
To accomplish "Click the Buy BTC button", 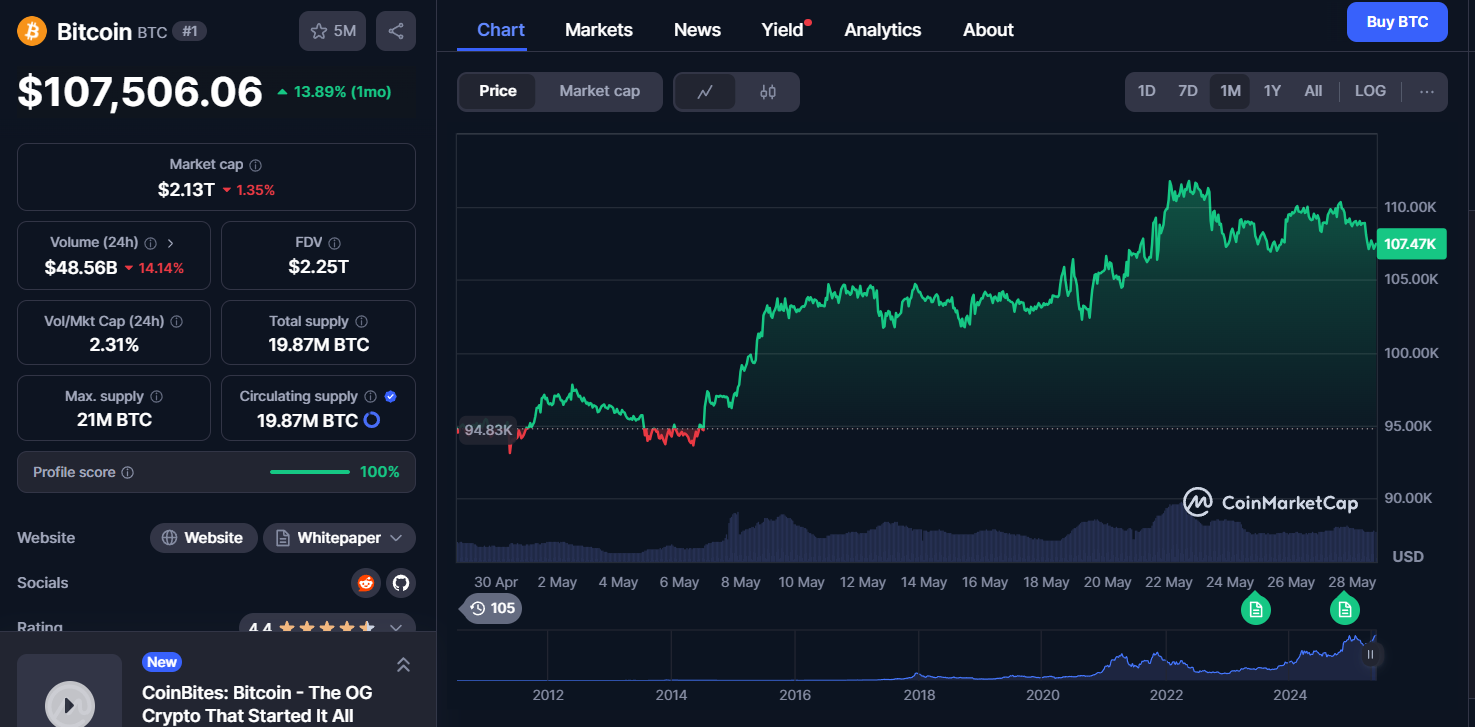I will tap(1397, 22).
